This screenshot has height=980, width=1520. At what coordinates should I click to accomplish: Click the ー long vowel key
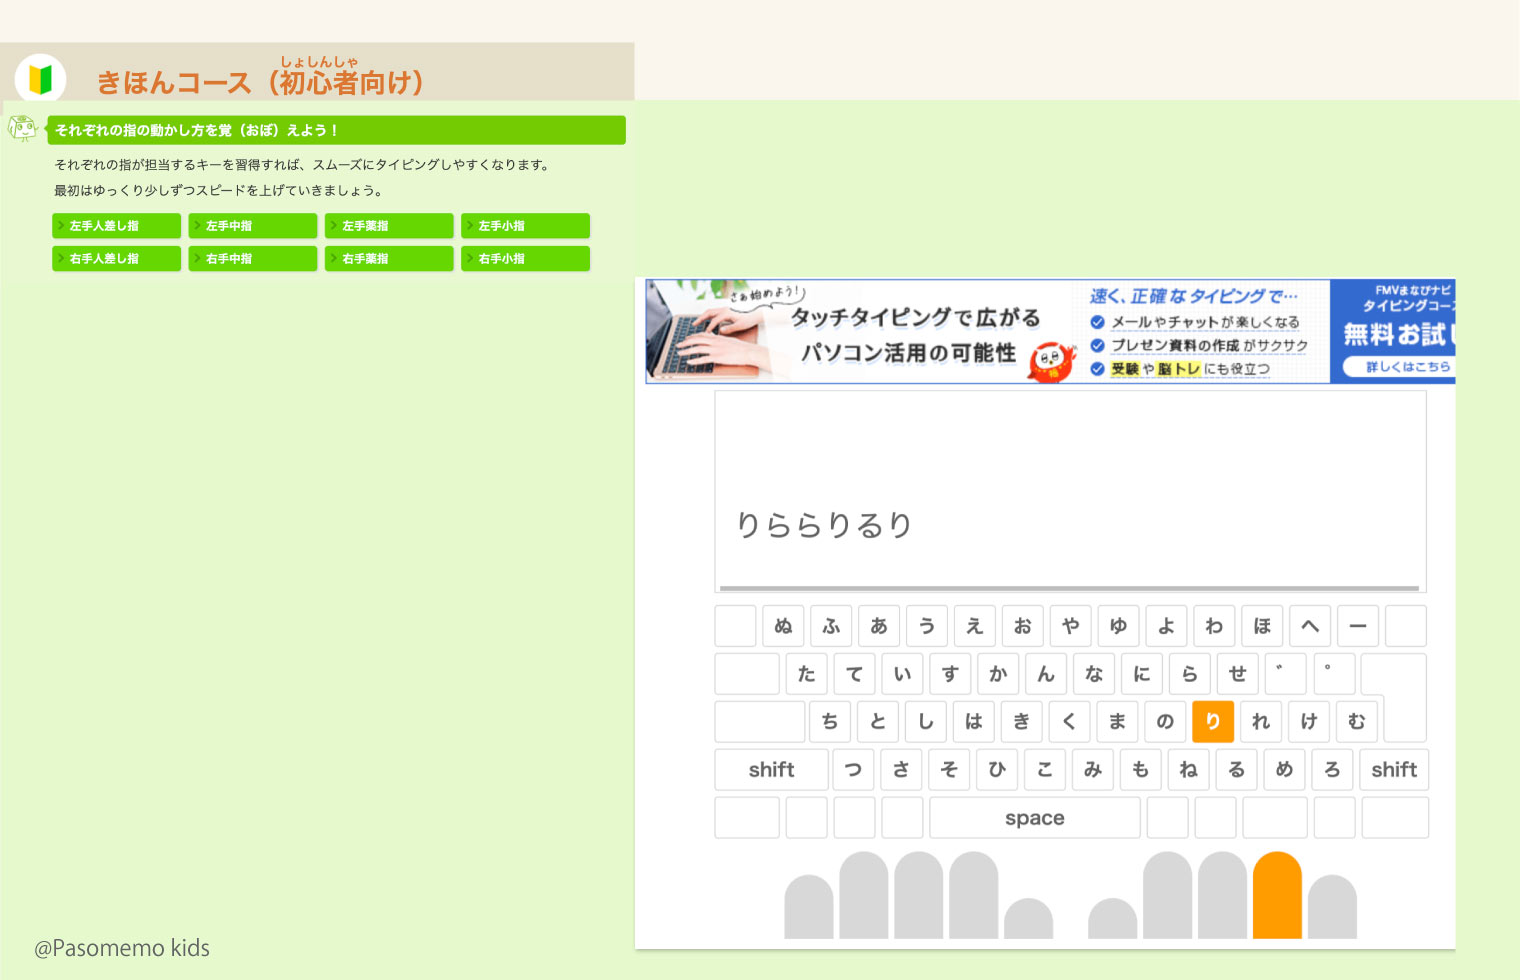coord(1358,626)
